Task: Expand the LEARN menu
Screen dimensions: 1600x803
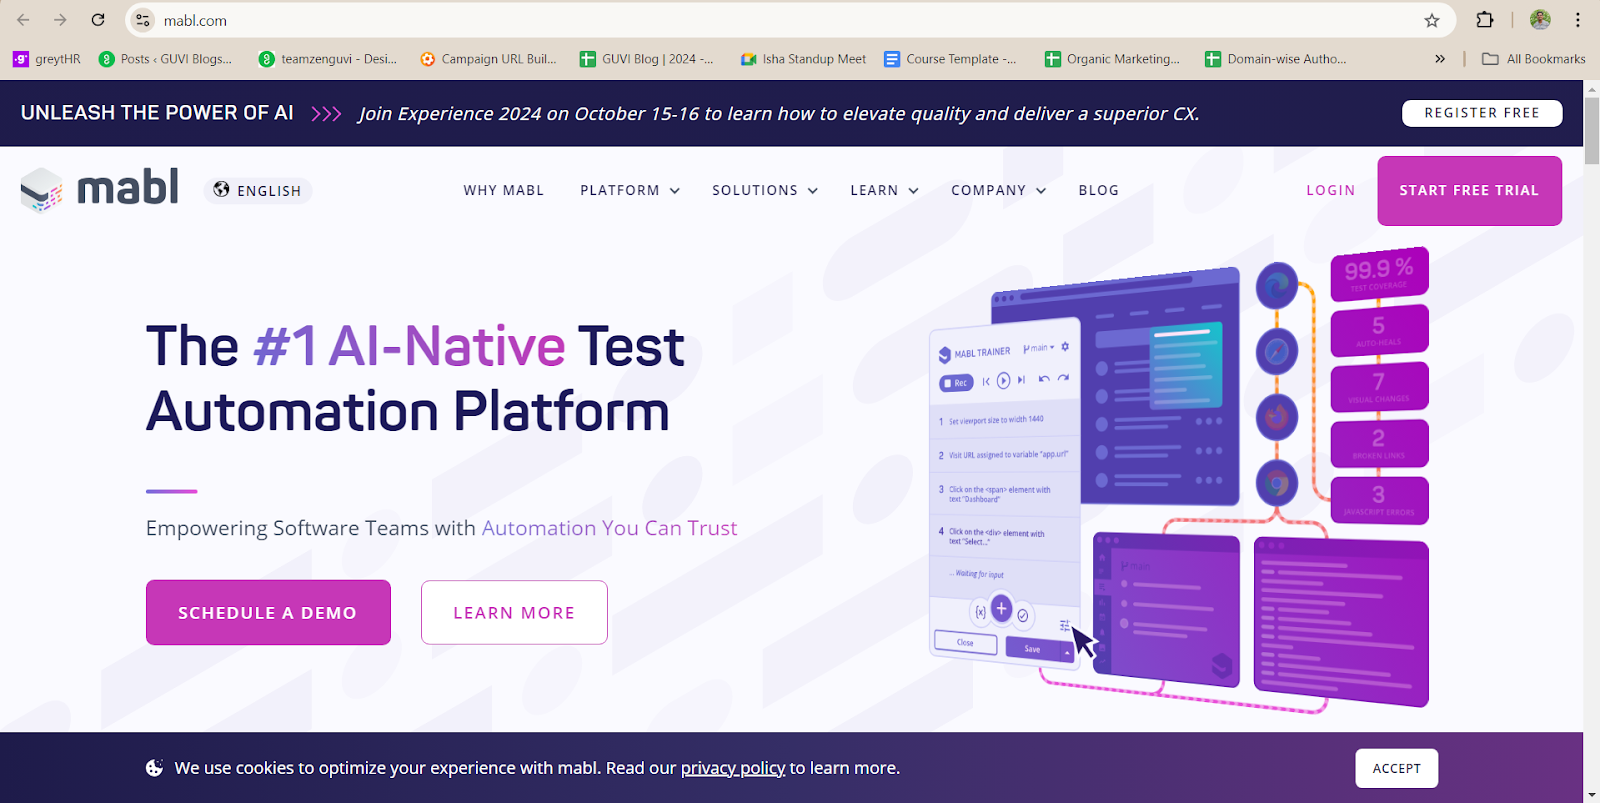Action: pyautogui.click(x=885, y=190)
